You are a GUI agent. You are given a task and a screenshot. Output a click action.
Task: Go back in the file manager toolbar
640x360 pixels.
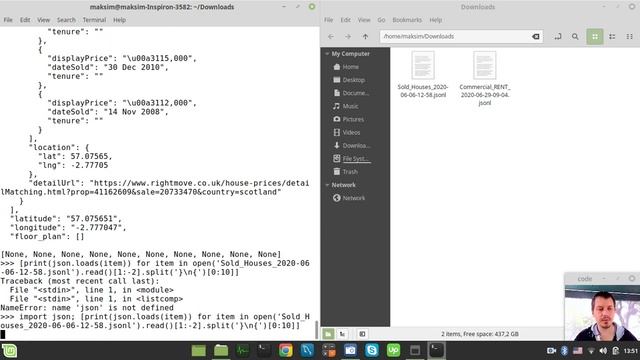click(331, 36)
